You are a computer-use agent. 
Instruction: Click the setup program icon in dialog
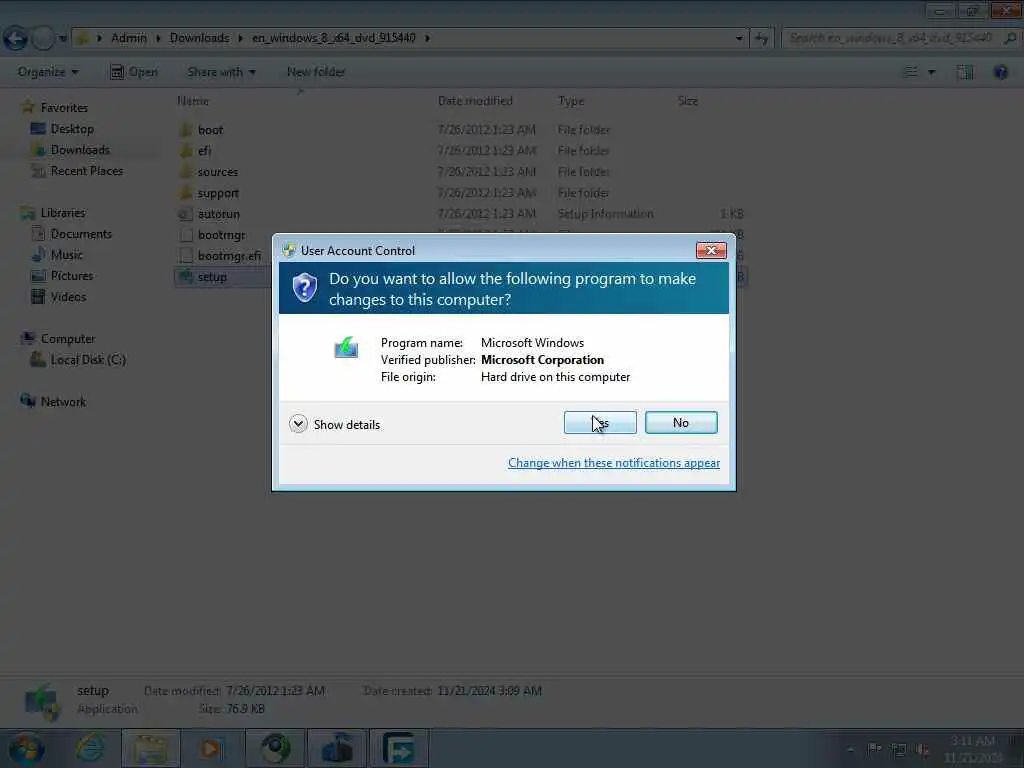pos(346,347)
